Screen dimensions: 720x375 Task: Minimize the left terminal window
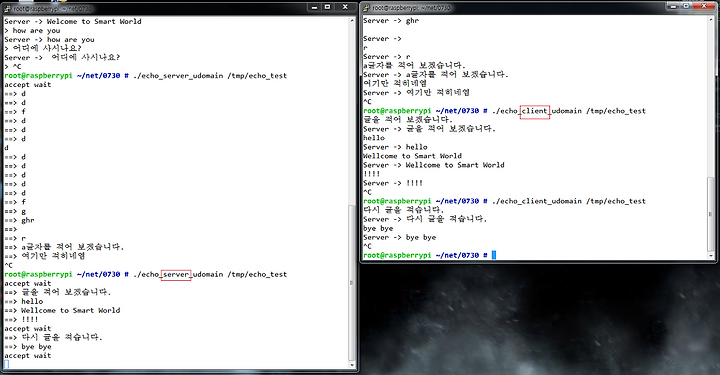click(315, 7)
